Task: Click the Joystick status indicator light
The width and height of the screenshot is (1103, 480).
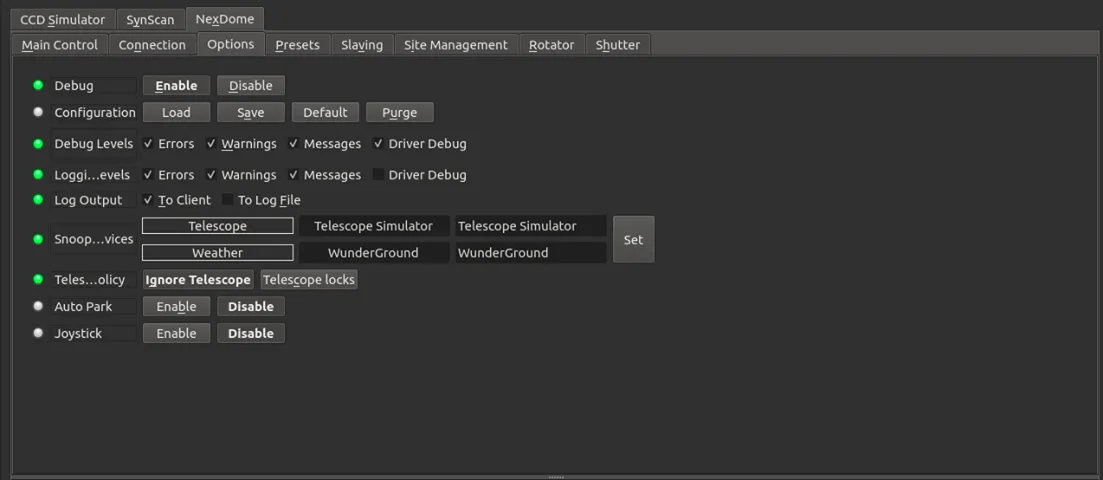Action: pos(38,333)
